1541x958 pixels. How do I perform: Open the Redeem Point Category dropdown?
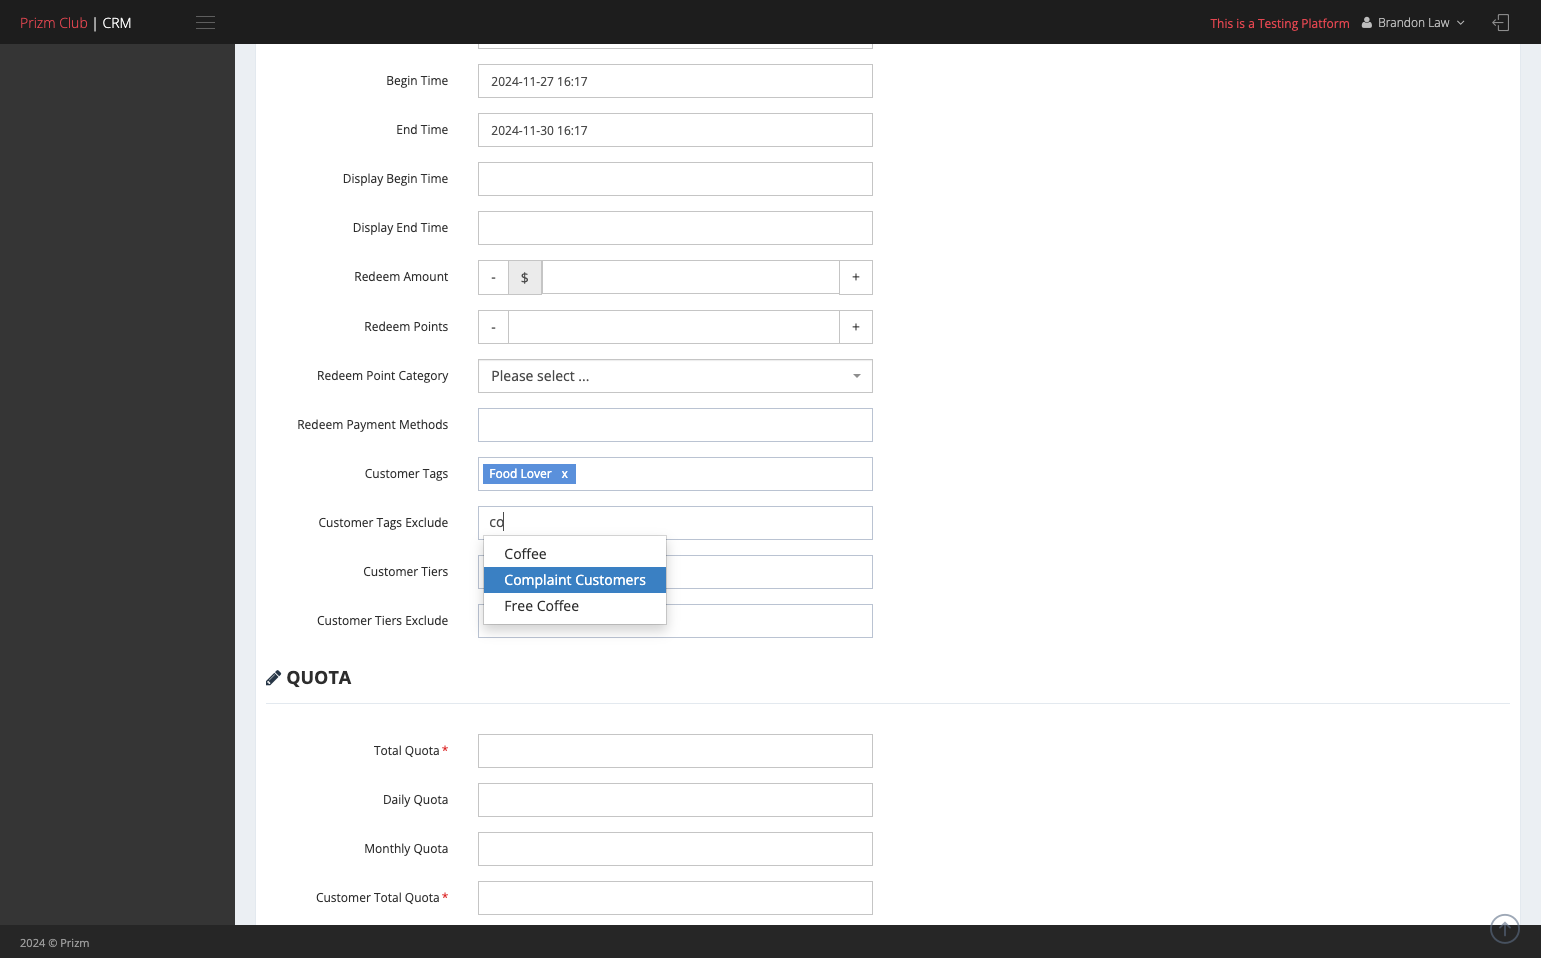click(675, 376)
